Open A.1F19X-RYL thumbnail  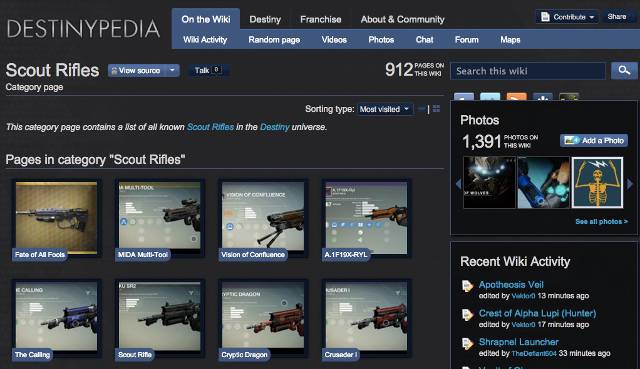pyautogui.click(x=366, y=218)
